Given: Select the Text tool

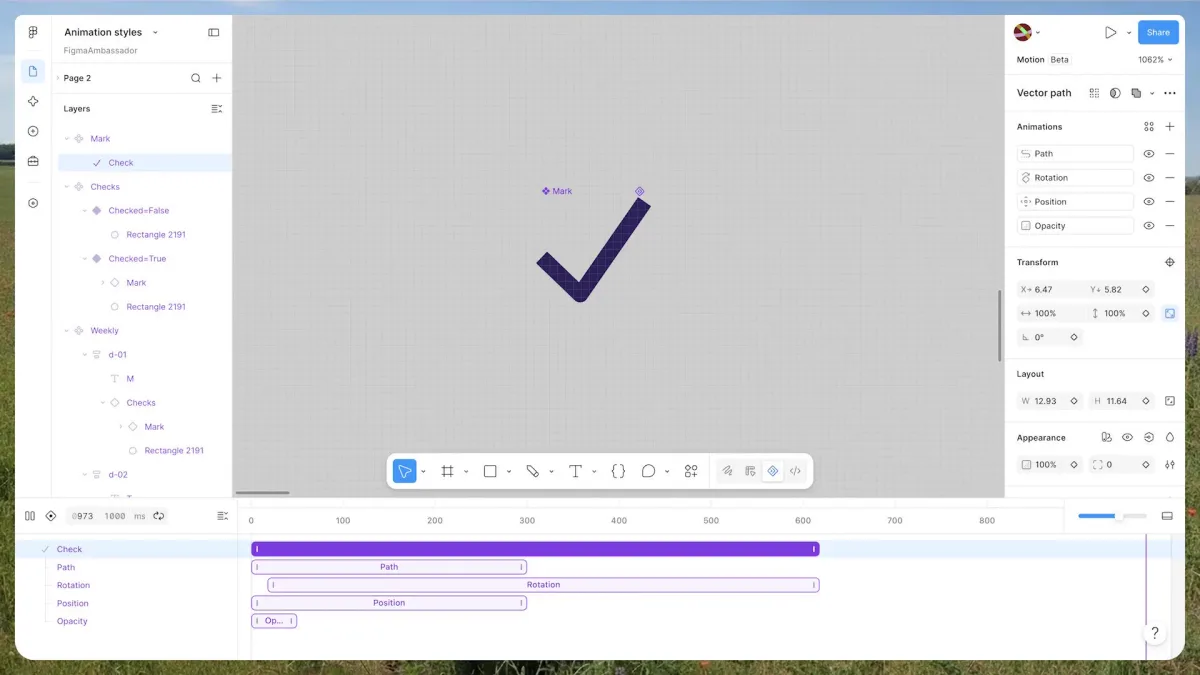Looking at the screenshot, I should [576, 471].
